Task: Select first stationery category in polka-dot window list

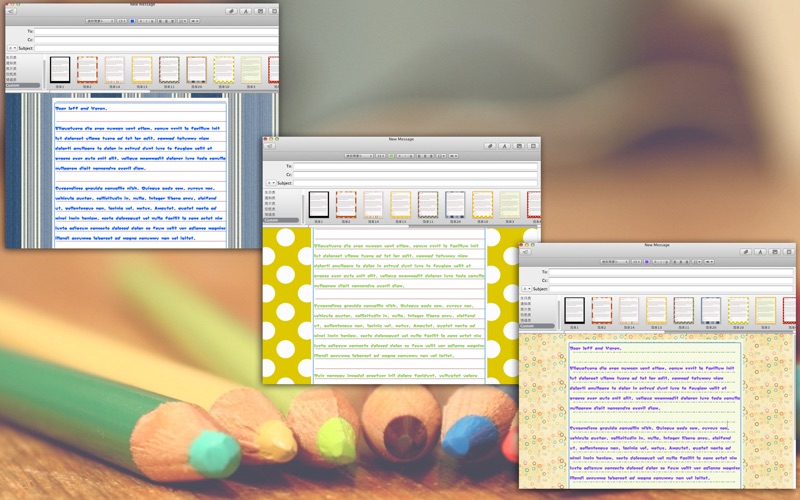Action: coord(270,192)
